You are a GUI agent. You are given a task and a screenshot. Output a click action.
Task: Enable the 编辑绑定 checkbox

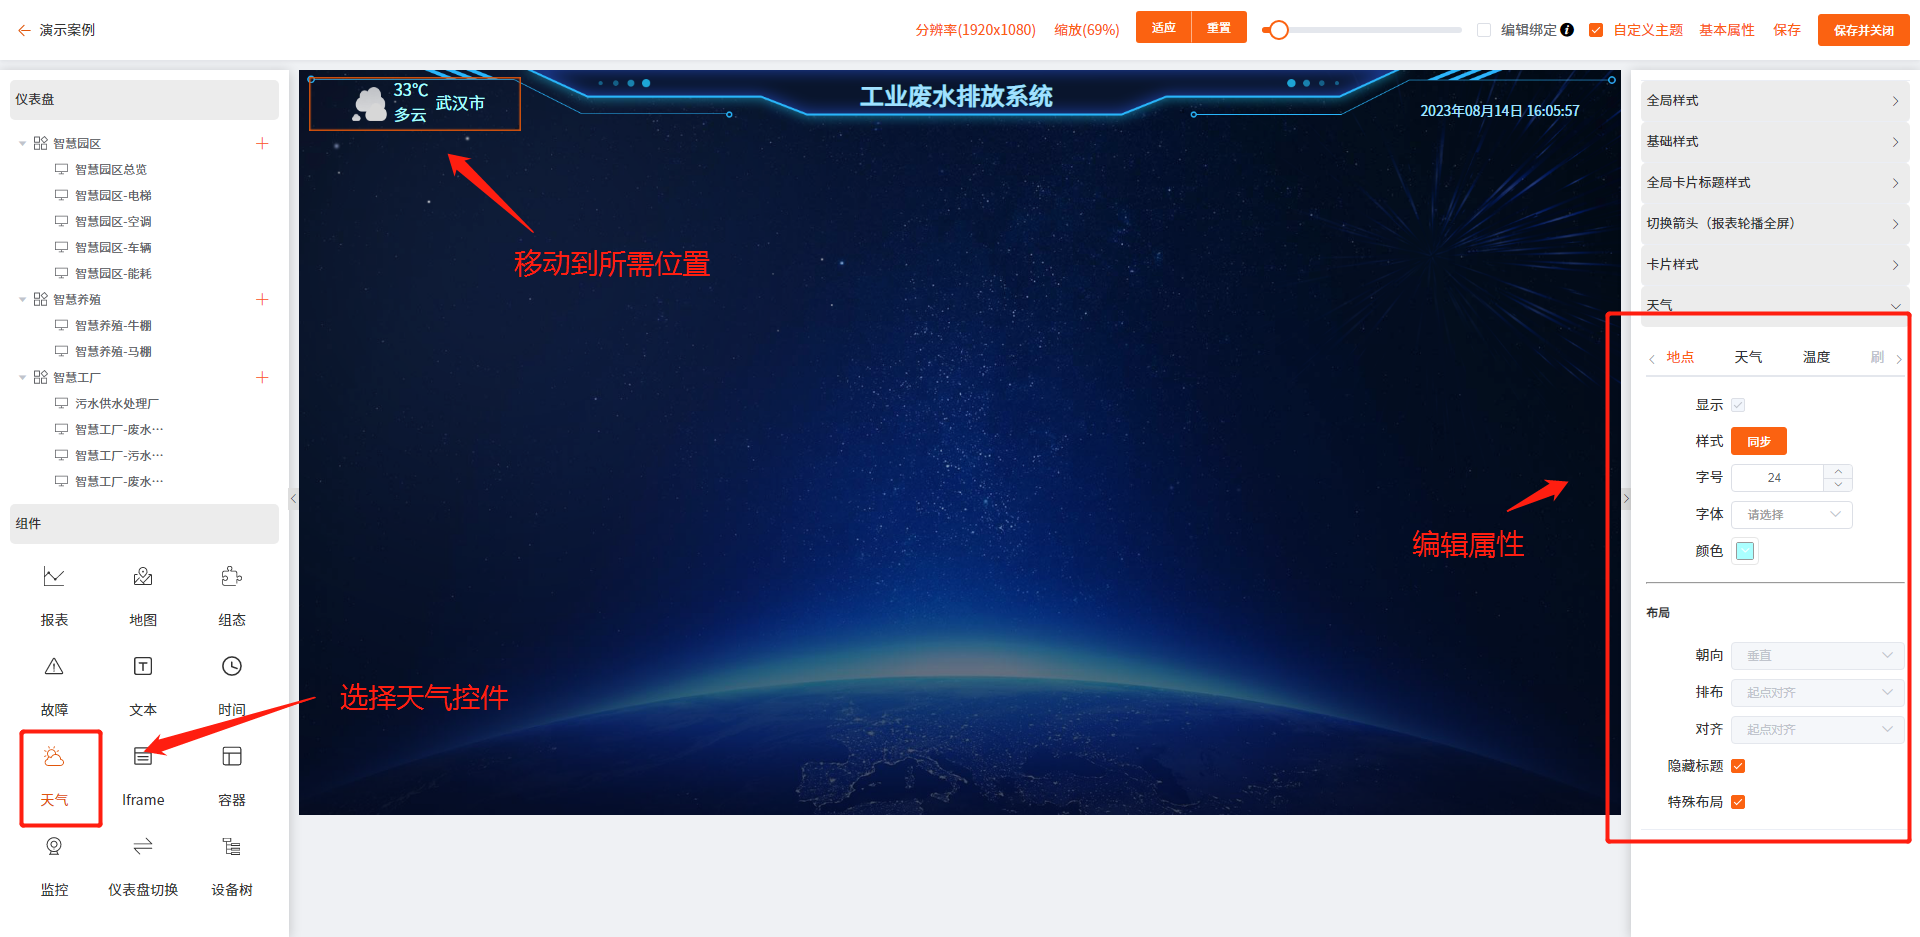click(x=1484, y=30)
